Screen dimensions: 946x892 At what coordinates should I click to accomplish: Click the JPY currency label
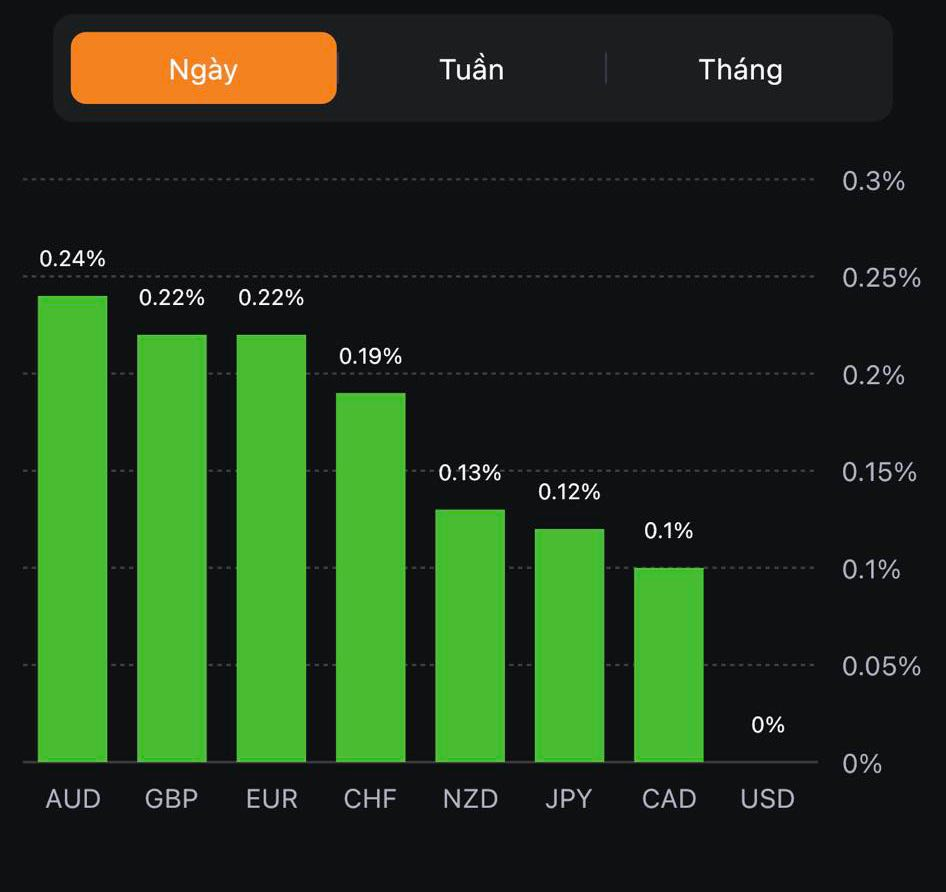click(x=569, y=799)
